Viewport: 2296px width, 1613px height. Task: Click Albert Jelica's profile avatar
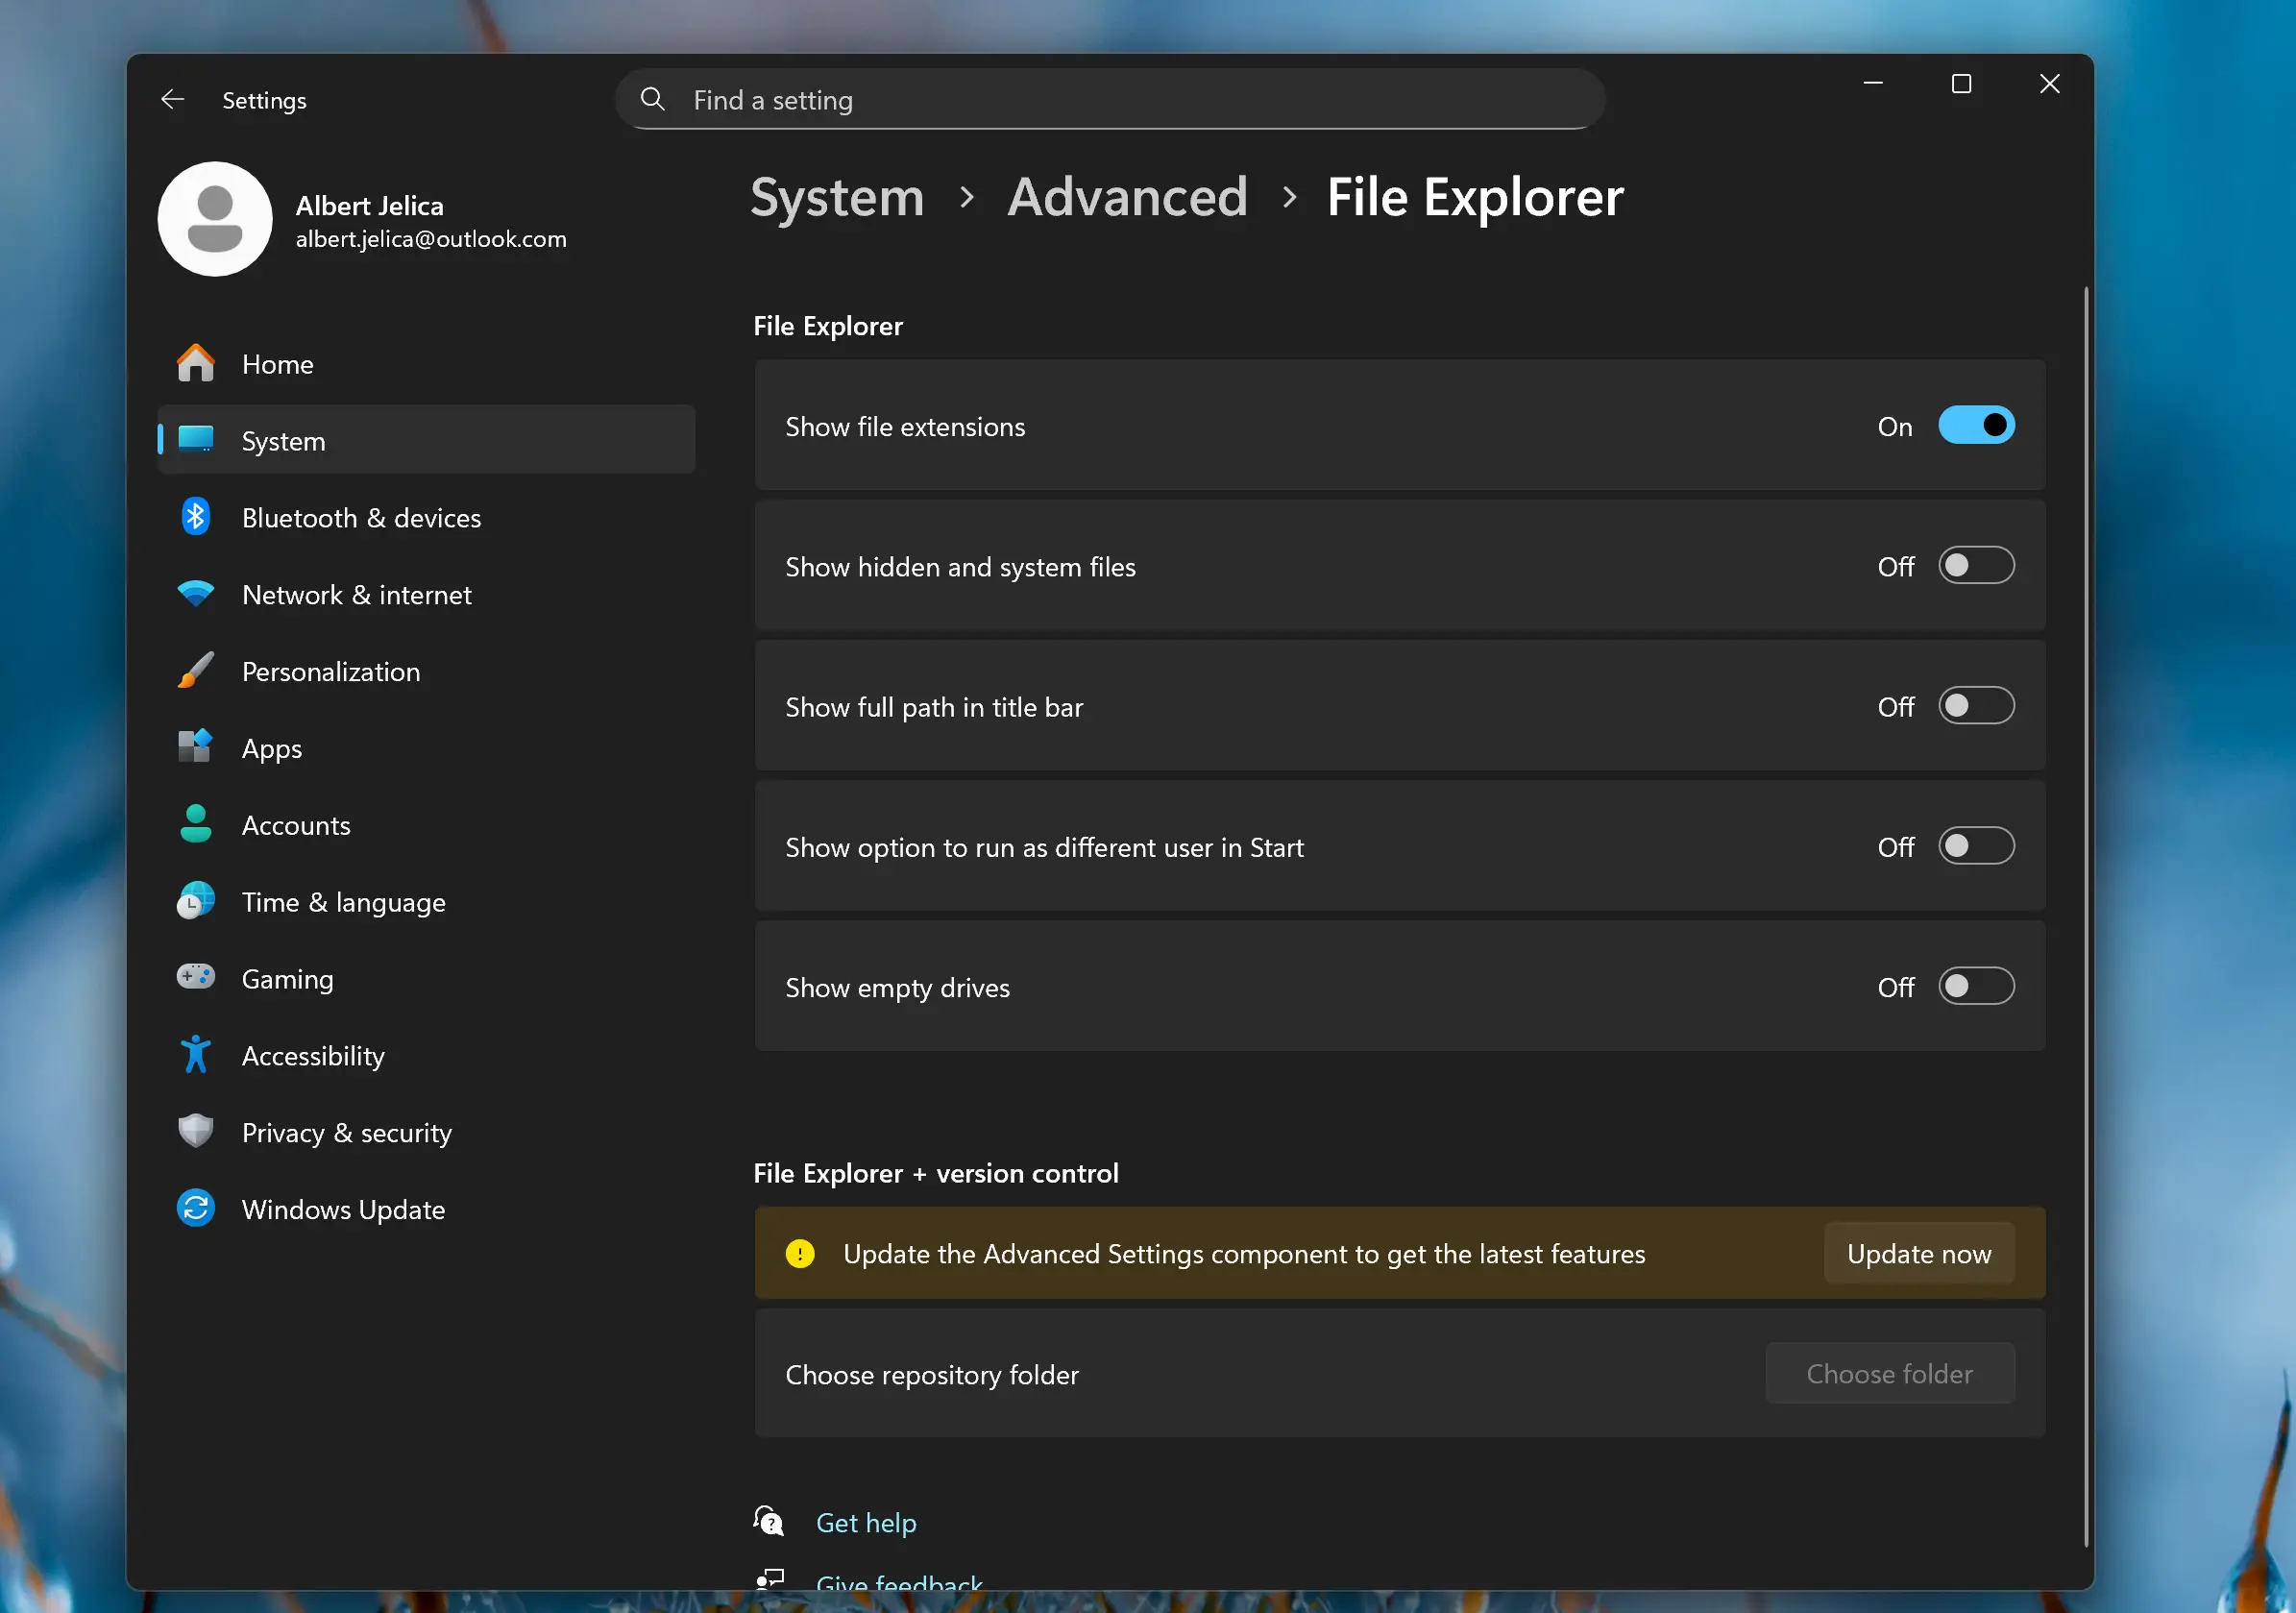tap(215, 219)
